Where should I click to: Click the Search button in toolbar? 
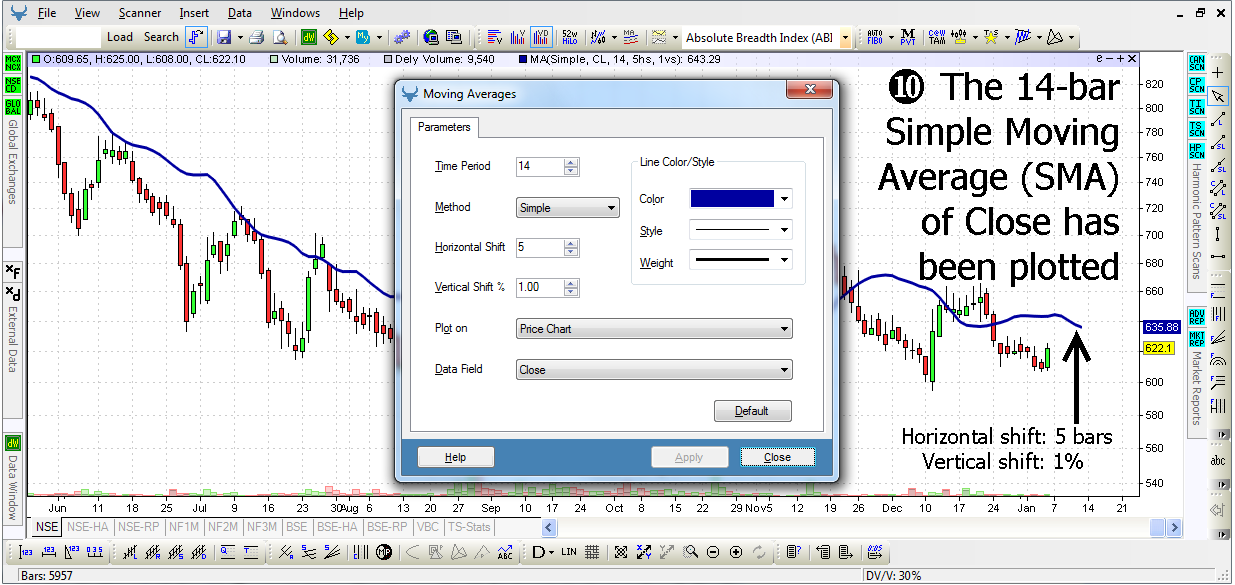pos(161,37)
